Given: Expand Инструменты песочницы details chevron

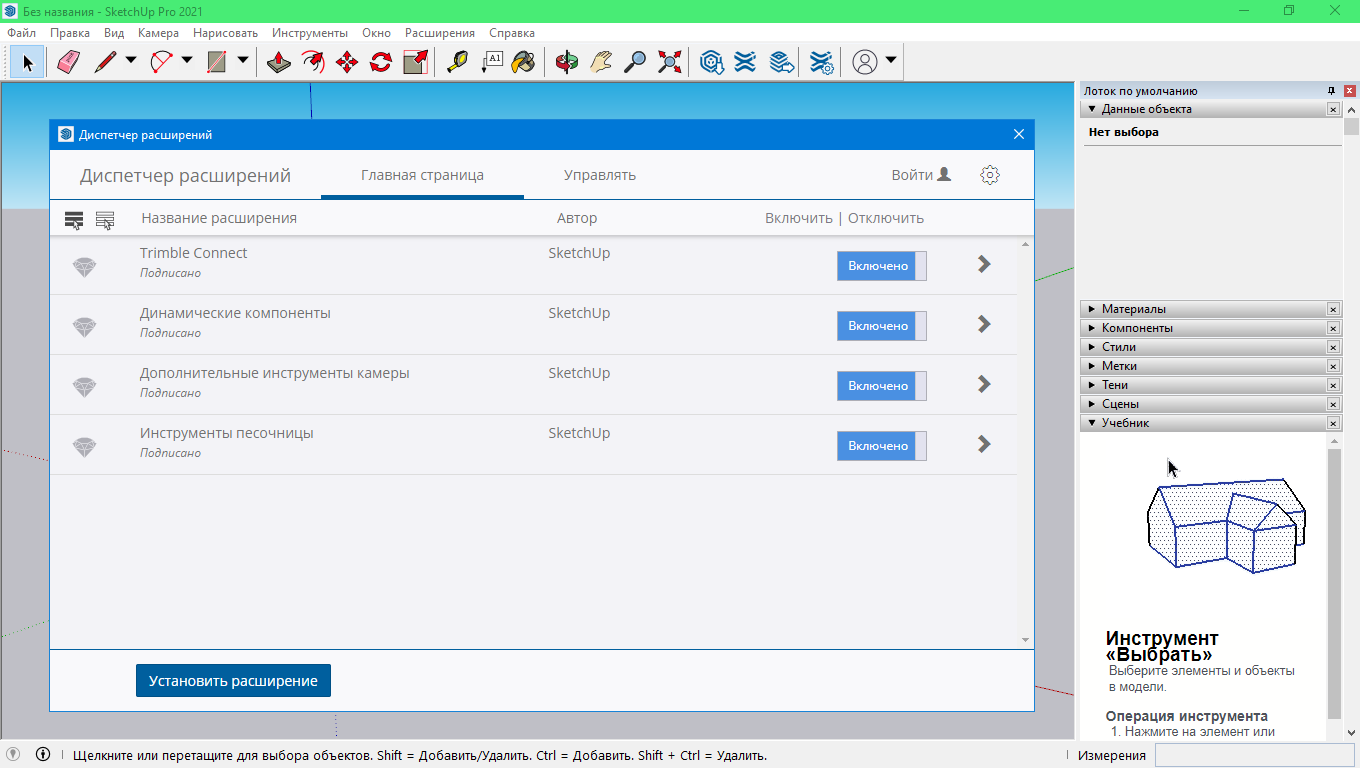Looking at the screenshot, I should 984,444.
